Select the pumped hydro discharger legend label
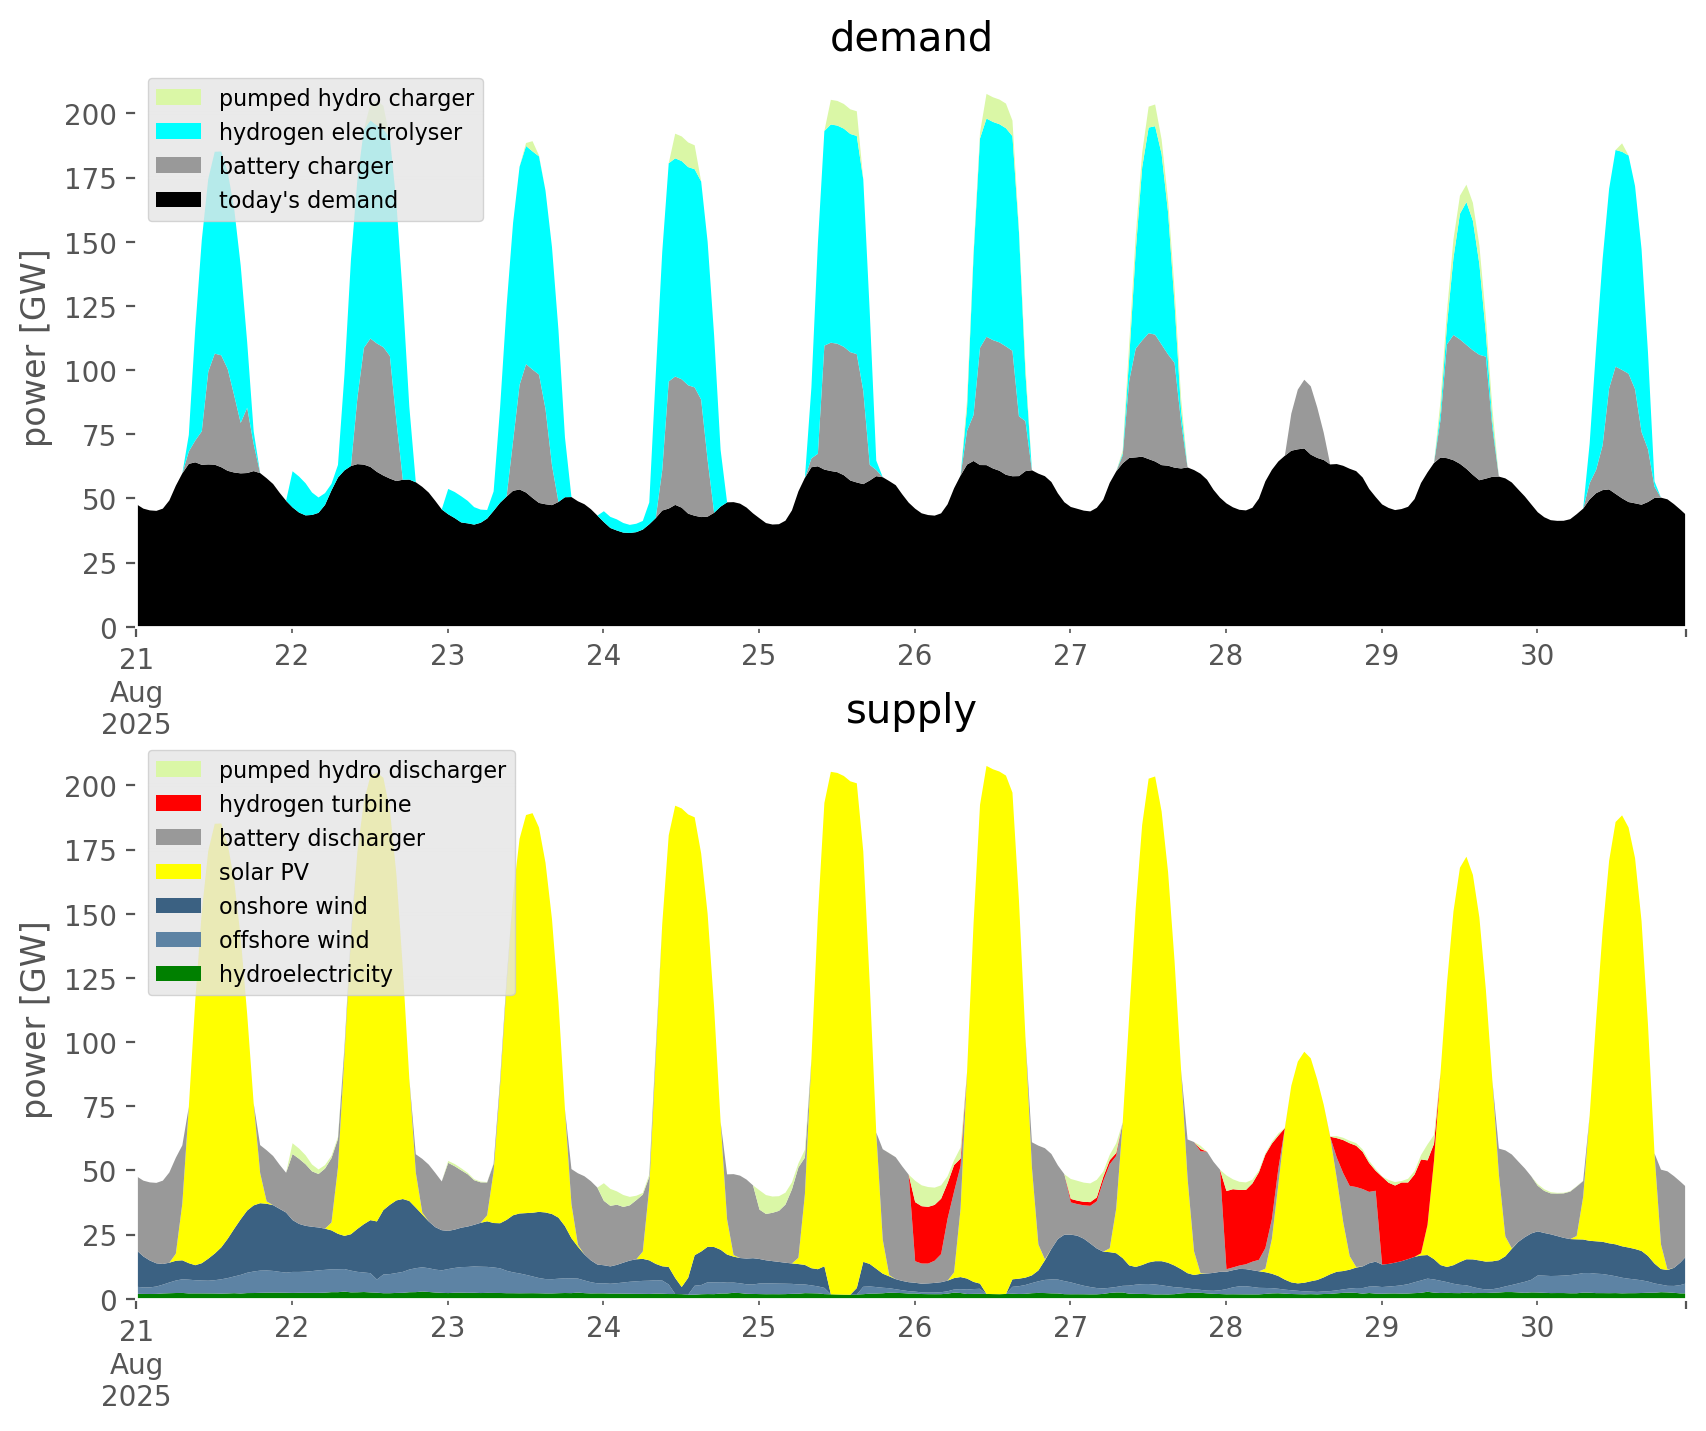Image resolution: width=1706 pixels, height=1431 pixels. tap(362, 770)
